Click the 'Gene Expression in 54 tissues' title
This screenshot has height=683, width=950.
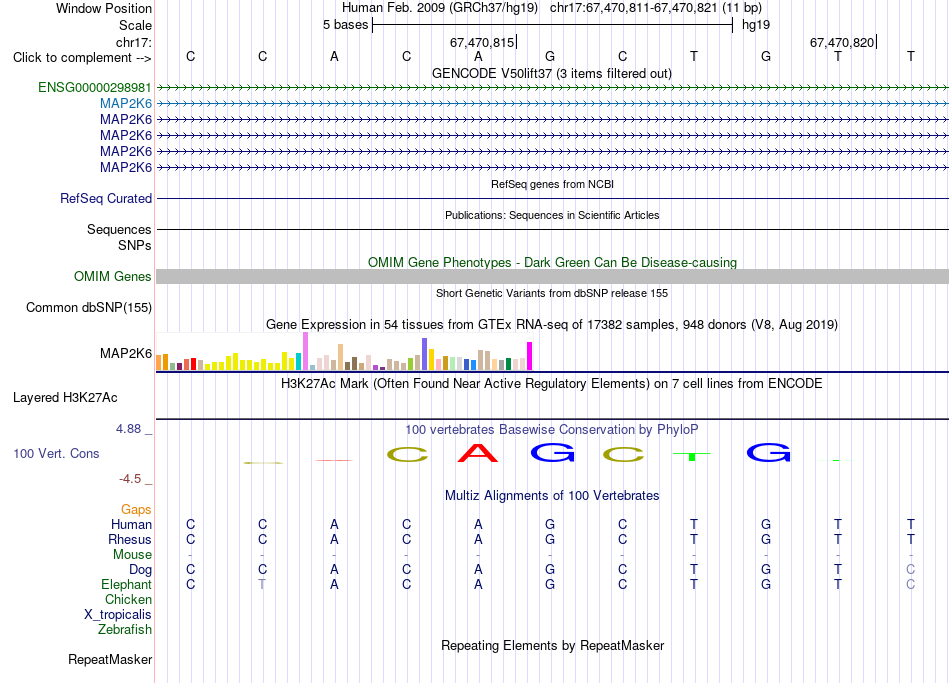552,324
